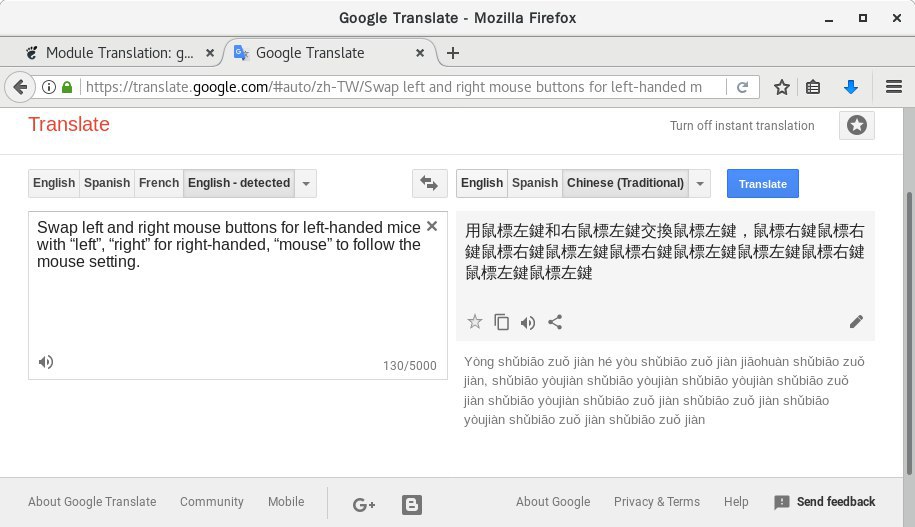Close the Module Translation tab
This screenshot has width=915, height=527.
[x=210, y=53]
